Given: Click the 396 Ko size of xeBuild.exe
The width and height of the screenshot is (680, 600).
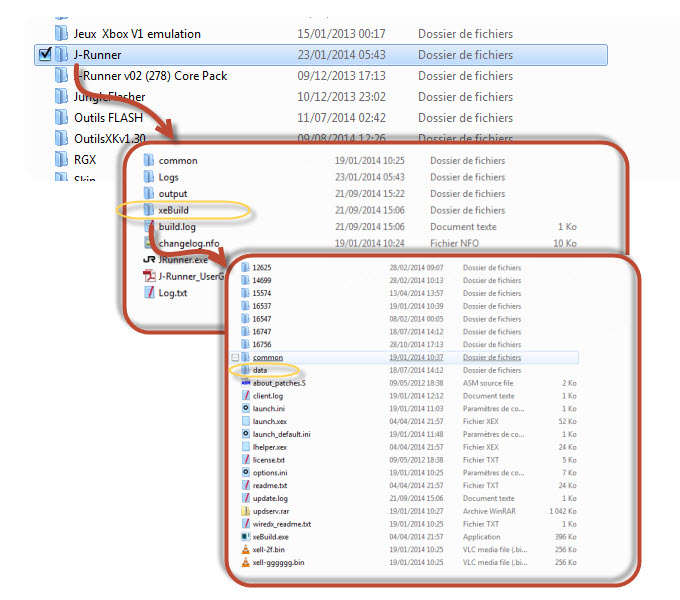Looking at the screenshot, I should tap(566, 537).
